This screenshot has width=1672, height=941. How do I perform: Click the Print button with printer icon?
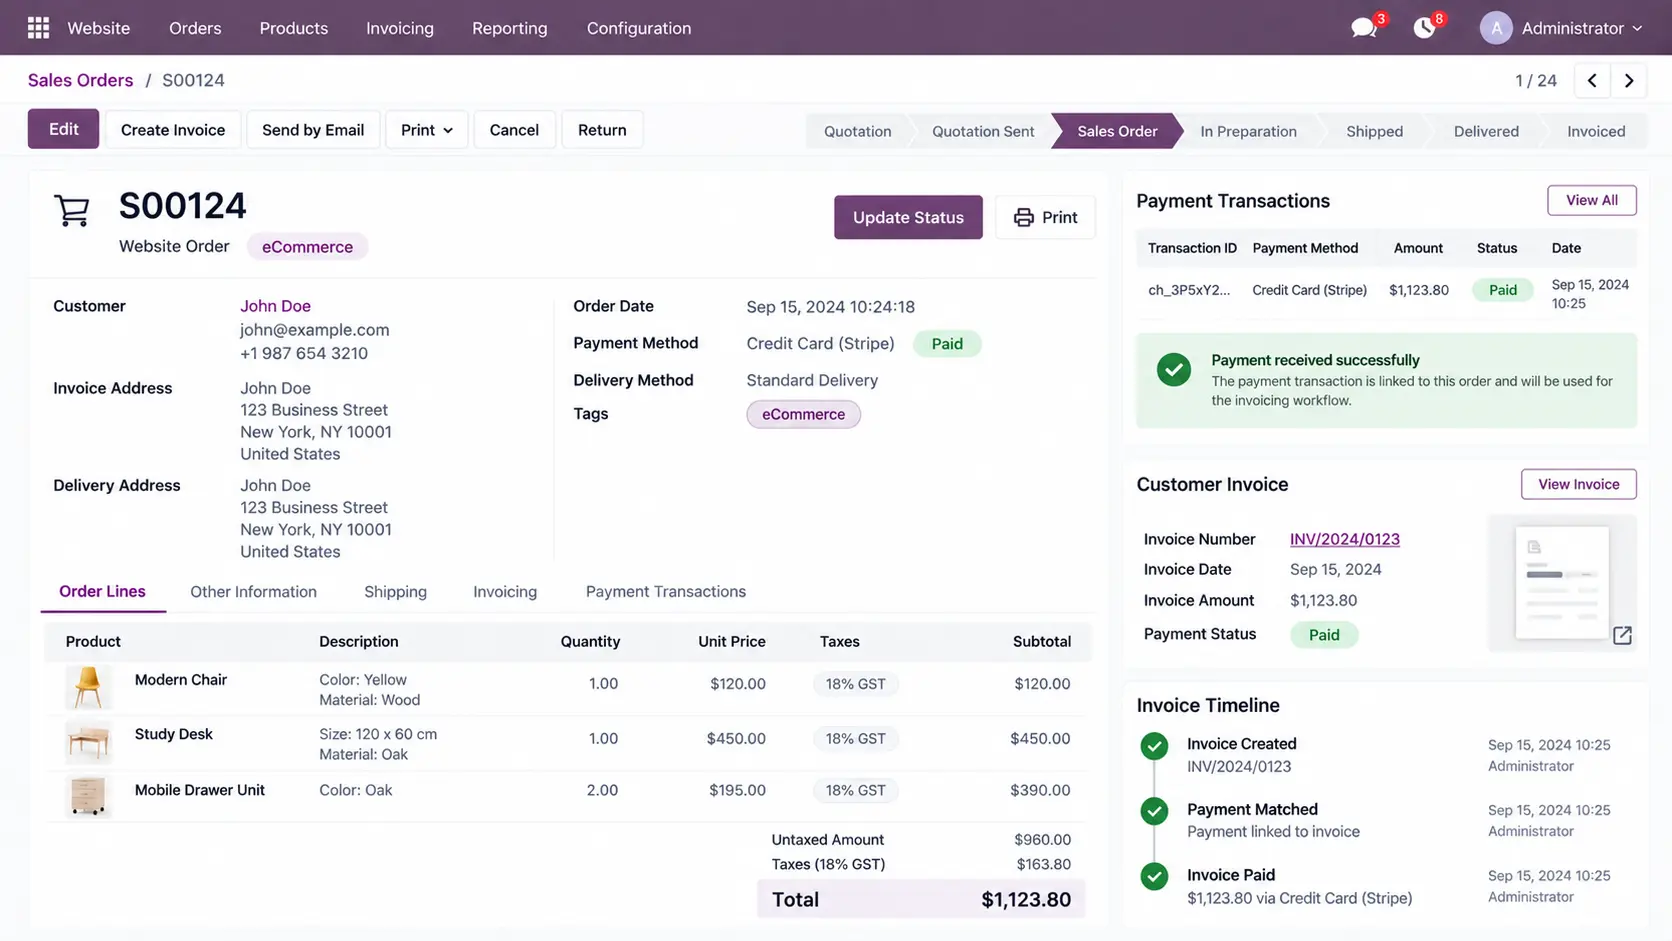pyautogui.click(x=1045, y=217)
